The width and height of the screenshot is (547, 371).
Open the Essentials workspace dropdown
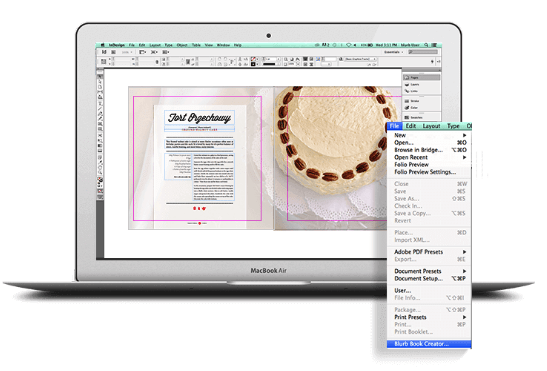pyautogui.click(x=394, y=52)
